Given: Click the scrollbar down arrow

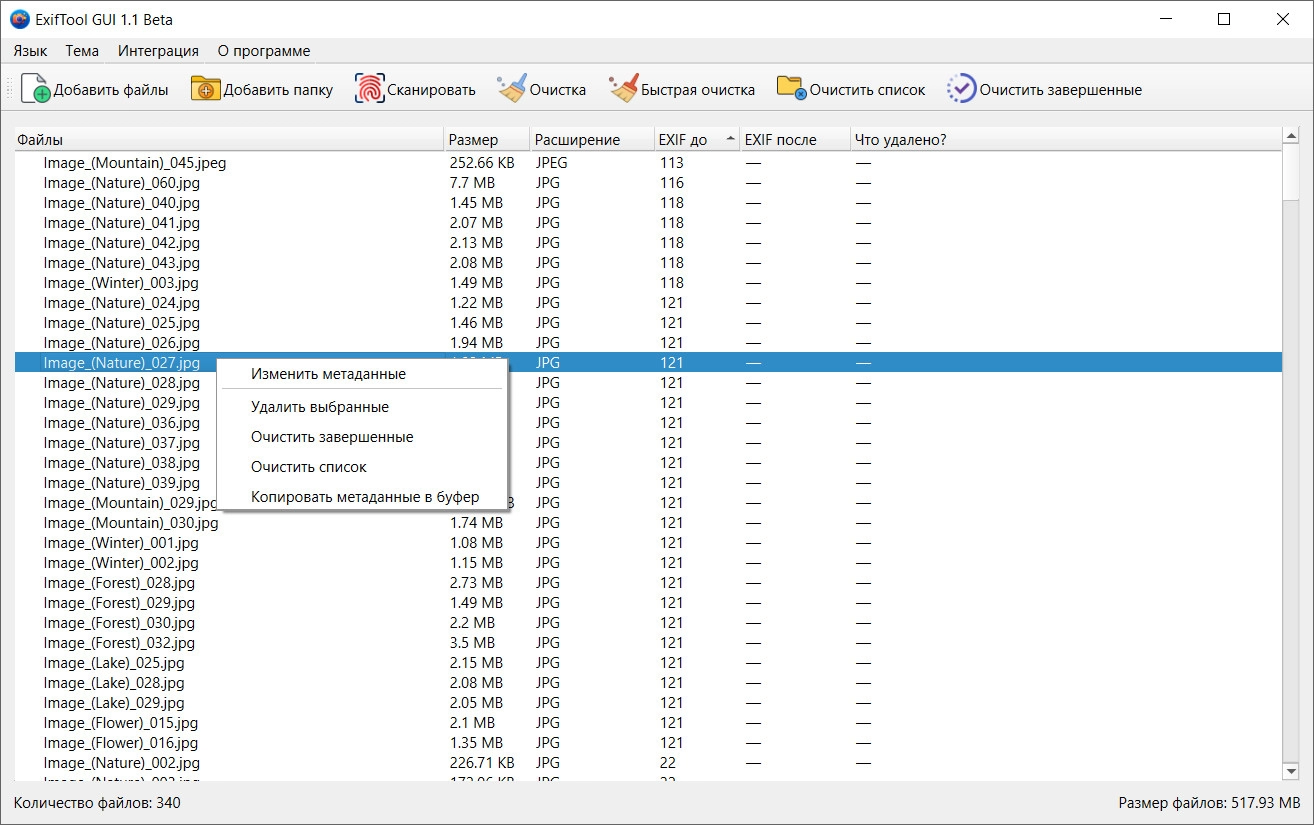Looking at the screenshot, I should 1291,772.
